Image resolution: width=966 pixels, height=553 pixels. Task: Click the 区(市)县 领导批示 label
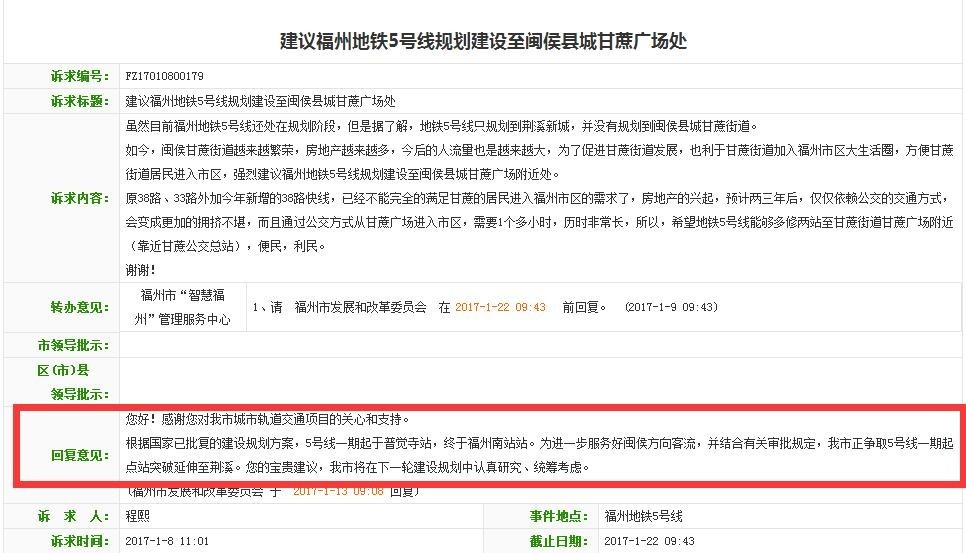coord(74,382)
